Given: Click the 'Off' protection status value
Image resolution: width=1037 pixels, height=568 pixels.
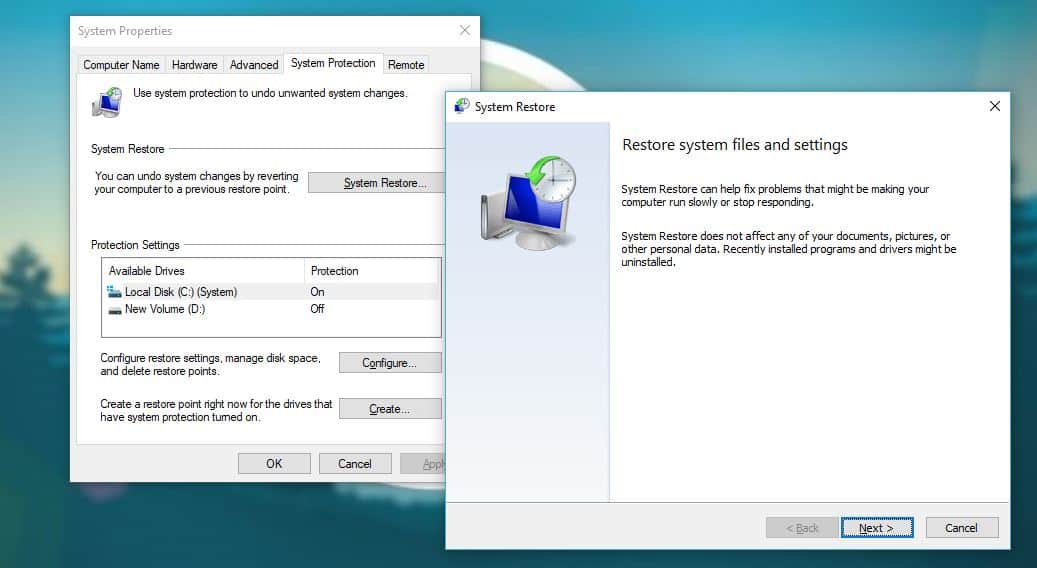Looking at the screenshot, I should (317, 309).
